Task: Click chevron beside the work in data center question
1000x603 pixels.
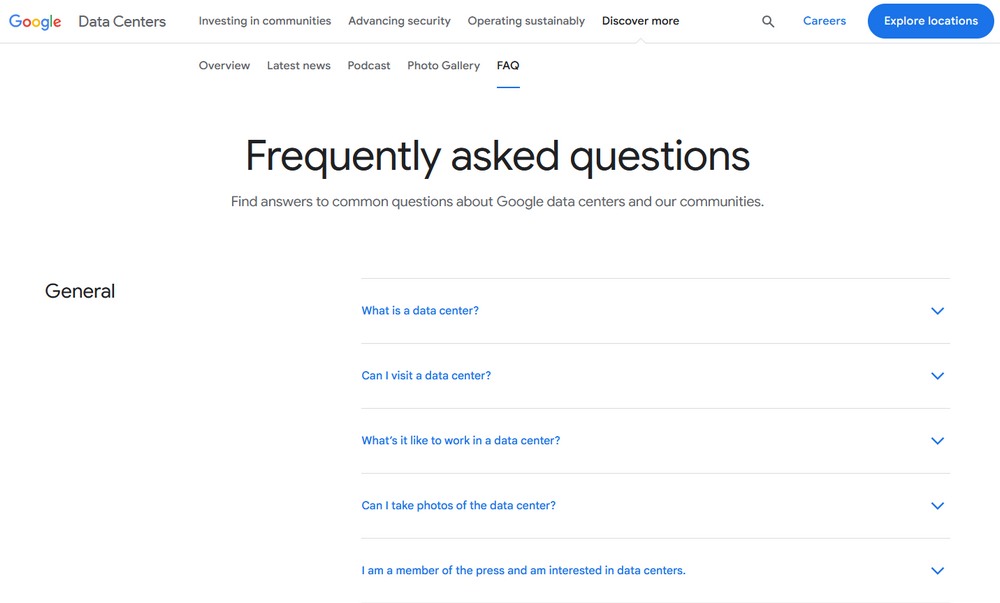Action: (937, 441)
